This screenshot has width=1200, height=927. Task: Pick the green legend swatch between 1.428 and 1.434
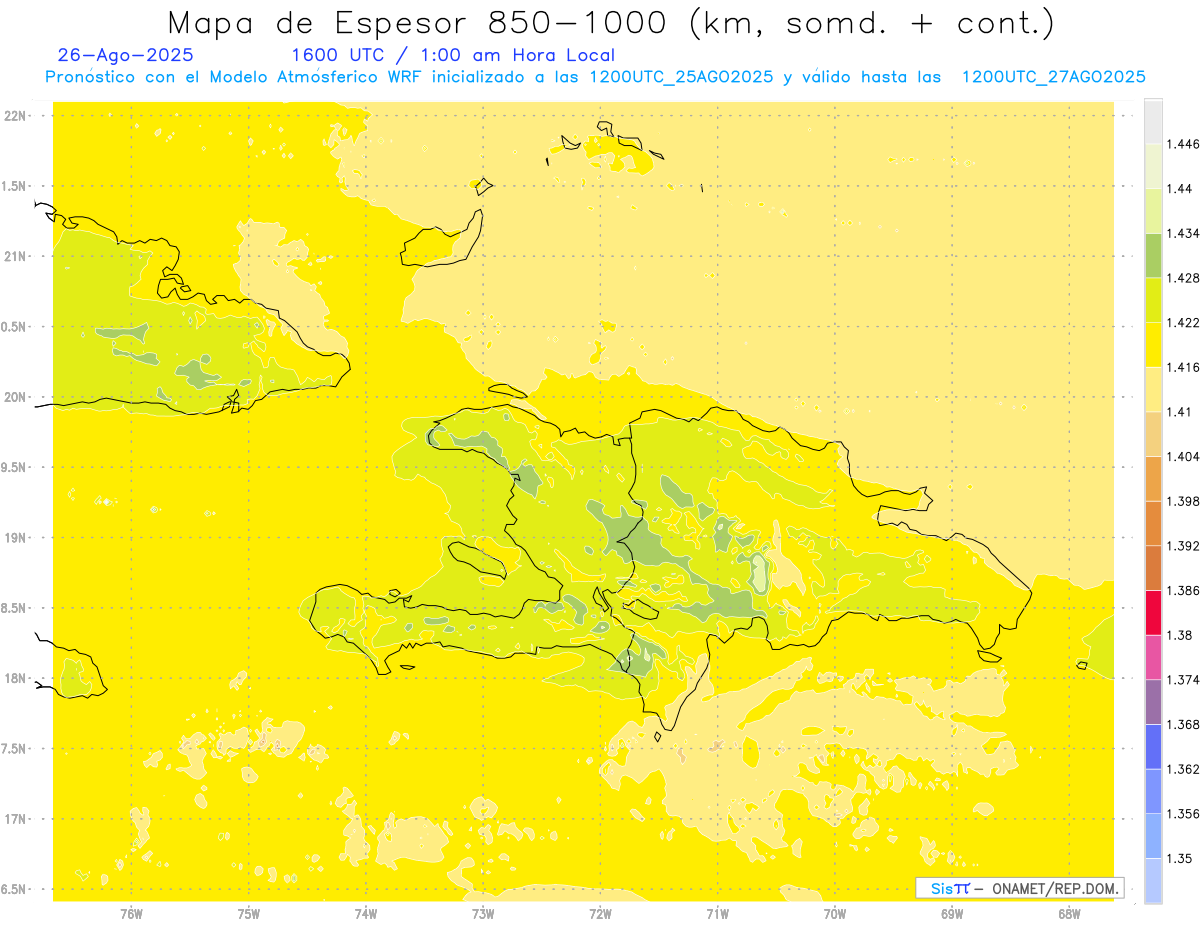[1153, 255]
